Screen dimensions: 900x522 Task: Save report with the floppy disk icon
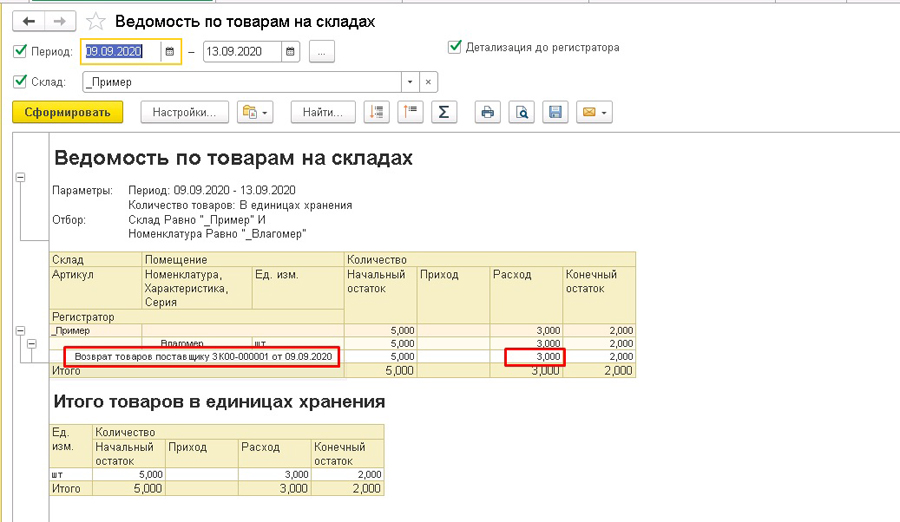tap(556, 113)
